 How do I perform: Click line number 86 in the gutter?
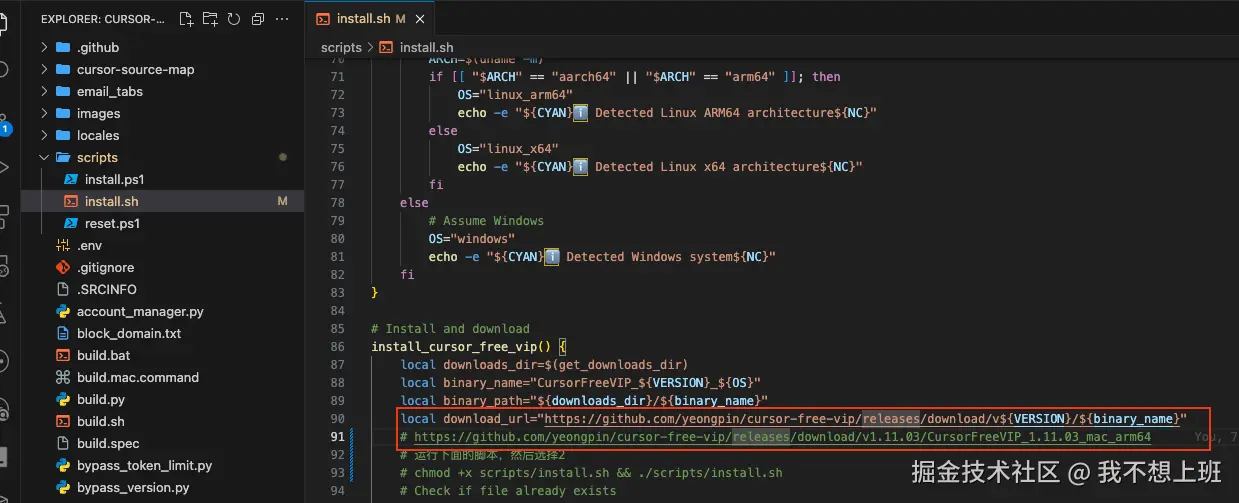[x=337, y=347]
